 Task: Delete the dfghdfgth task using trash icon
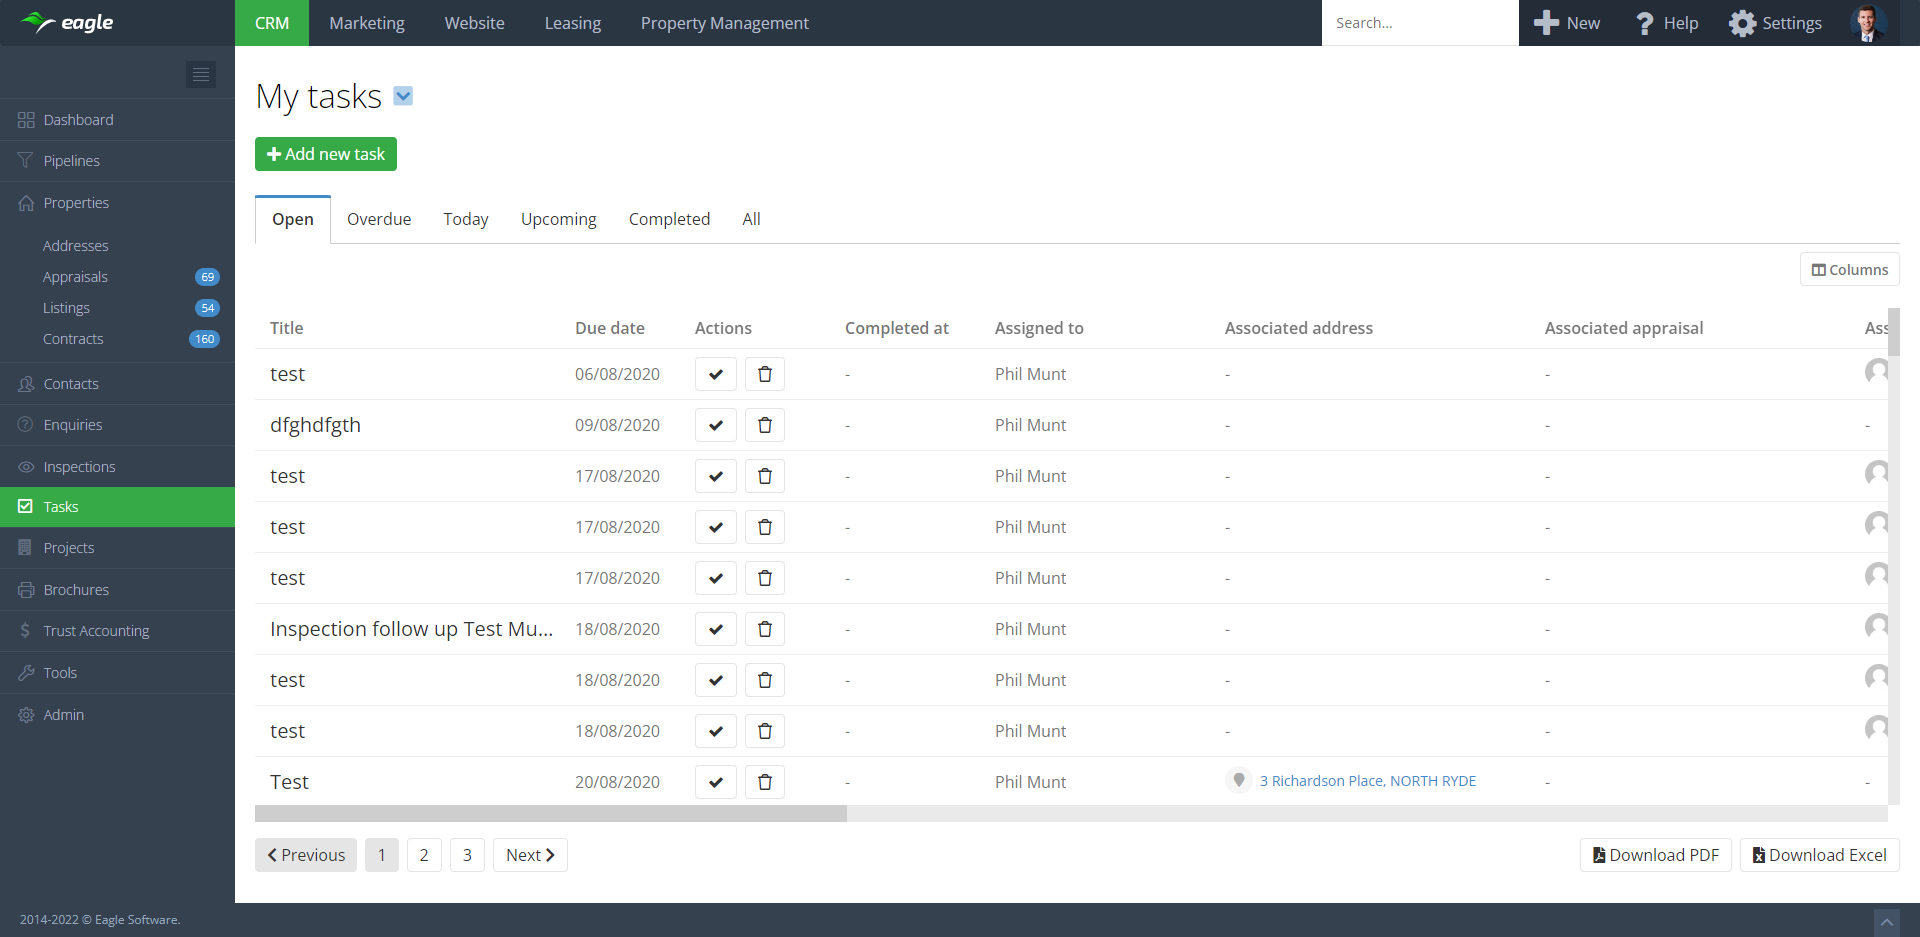pos(764,425)
